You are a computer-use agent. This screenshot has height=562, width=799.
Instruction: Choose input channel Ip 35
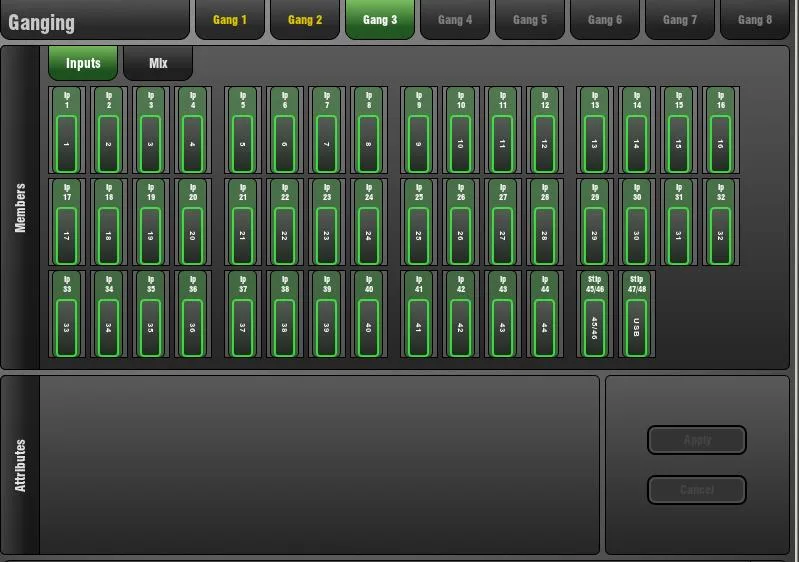pyautogui.click(x=151, y=314)
